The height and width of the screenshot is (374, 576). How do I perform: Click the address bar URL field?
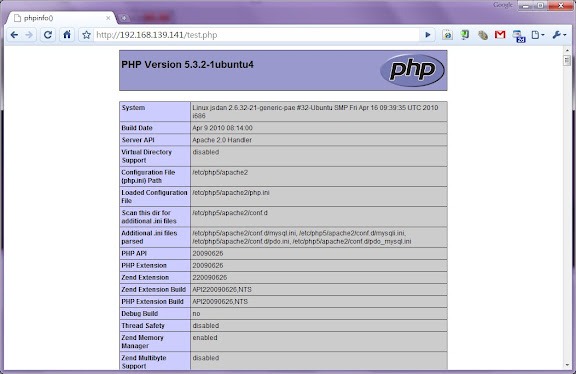[x=257, y=35]
